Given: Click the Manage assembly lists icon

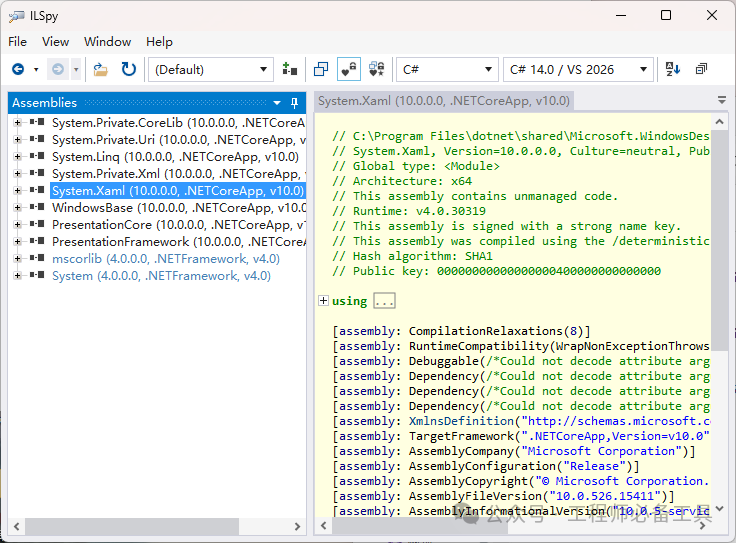Looking at the screenshot, I should [x=290, y=69].
